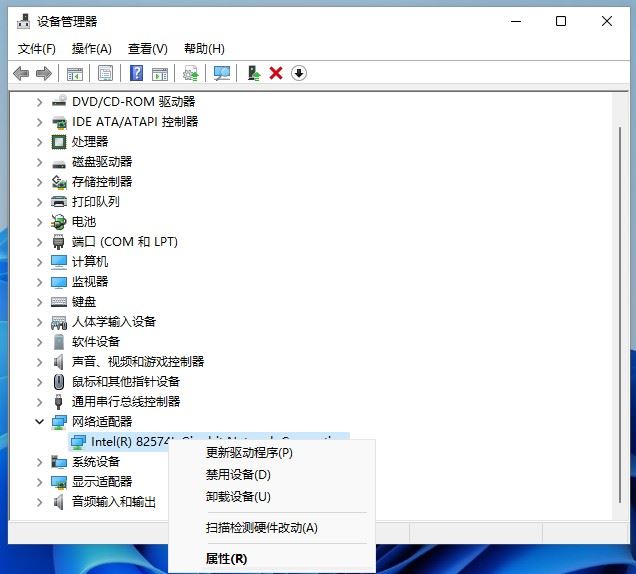This screenshot has height=574, width=636.
Task: Click the scan for hardware changes monitor icon
Action: click(222, 73)
